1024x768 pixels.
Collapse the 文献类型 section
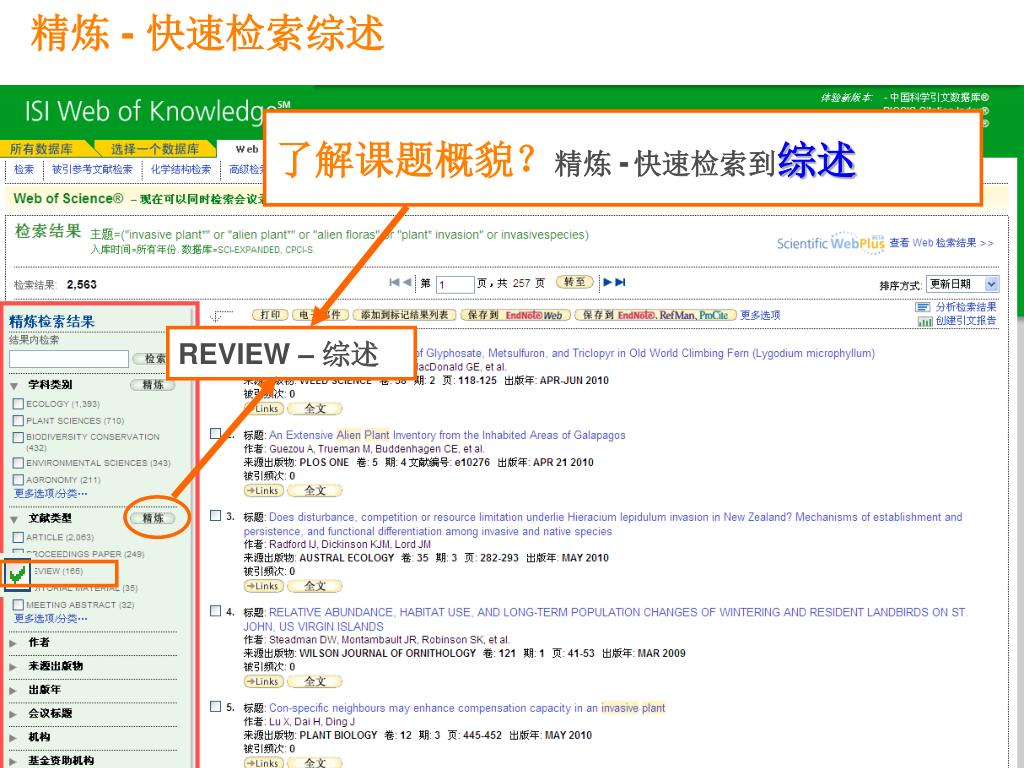(14, 520)
